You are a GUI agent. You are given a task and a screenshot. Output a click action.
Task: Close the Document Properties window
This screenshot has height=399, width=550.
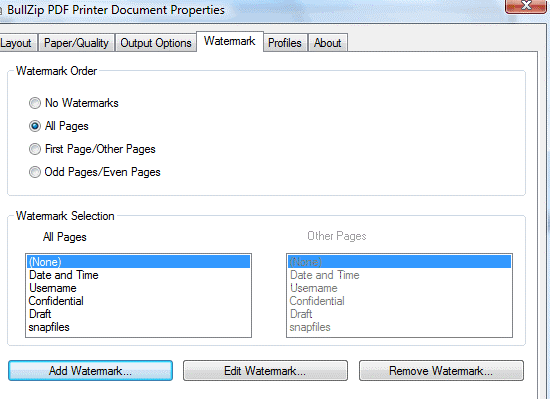pyautogui.click(x=526, y=6)
